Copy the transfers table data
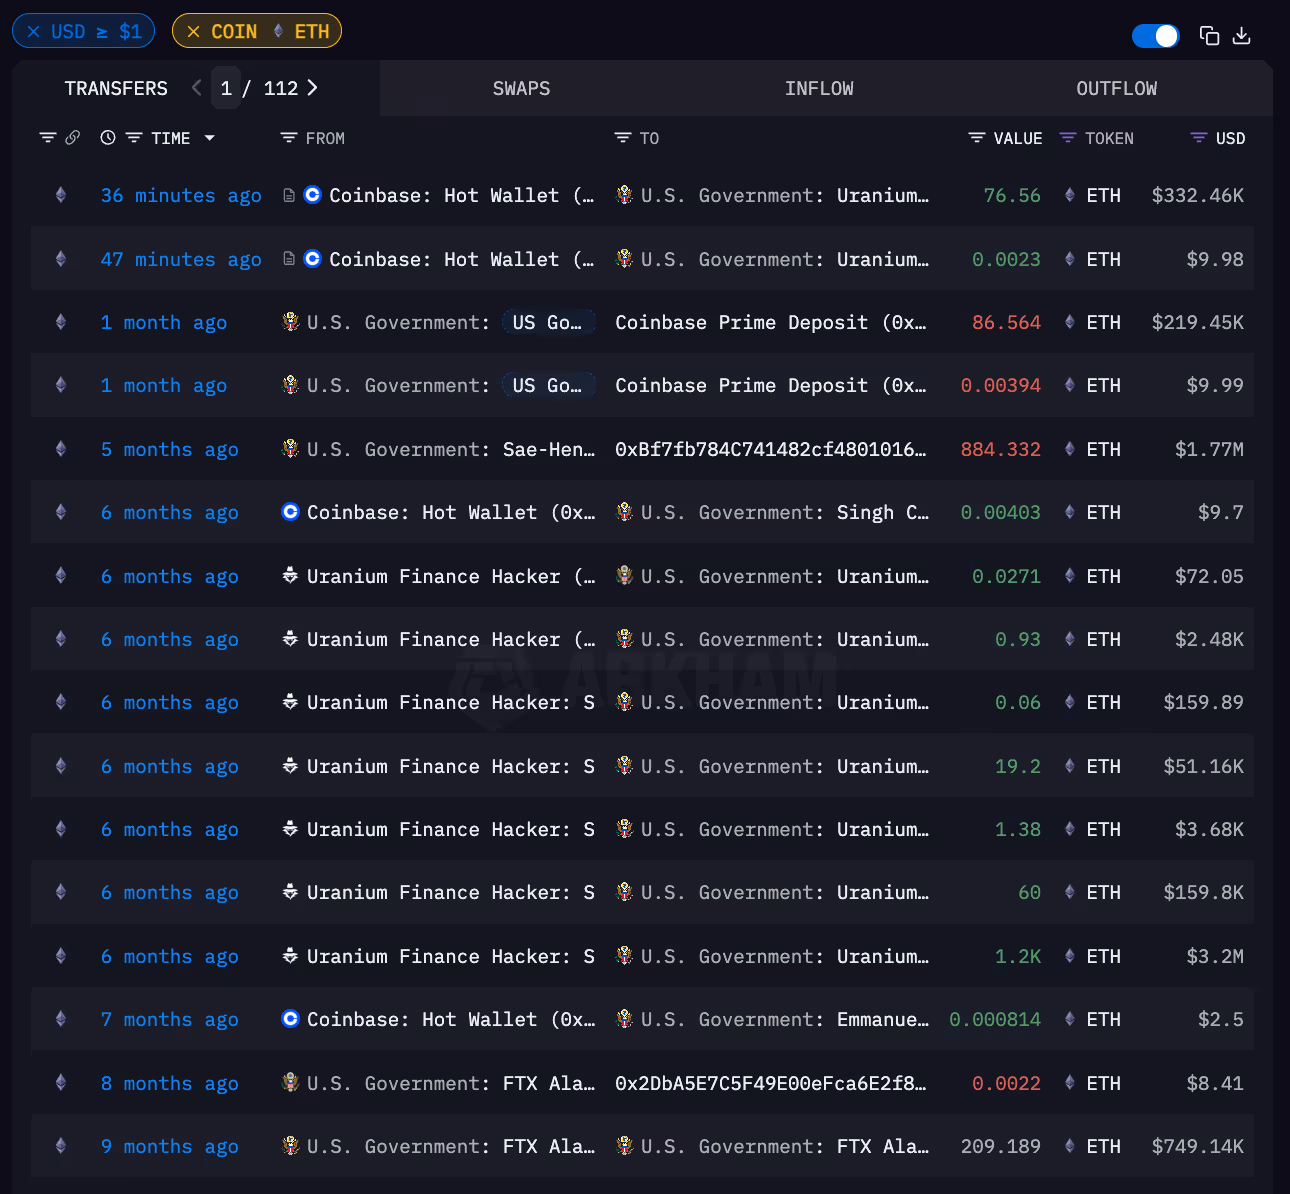The image size is (1290, 1194). pyautogui.click(x=1209, y=36)
